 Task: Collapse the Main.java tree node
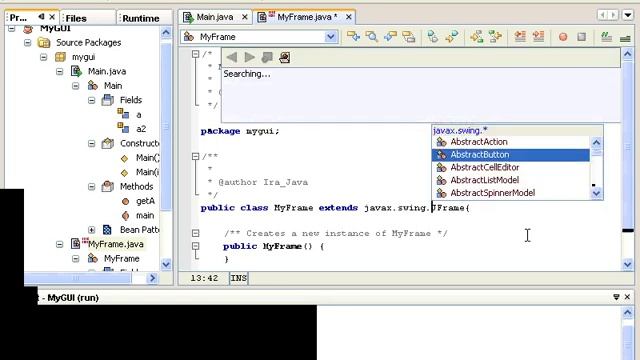[60, 71]
